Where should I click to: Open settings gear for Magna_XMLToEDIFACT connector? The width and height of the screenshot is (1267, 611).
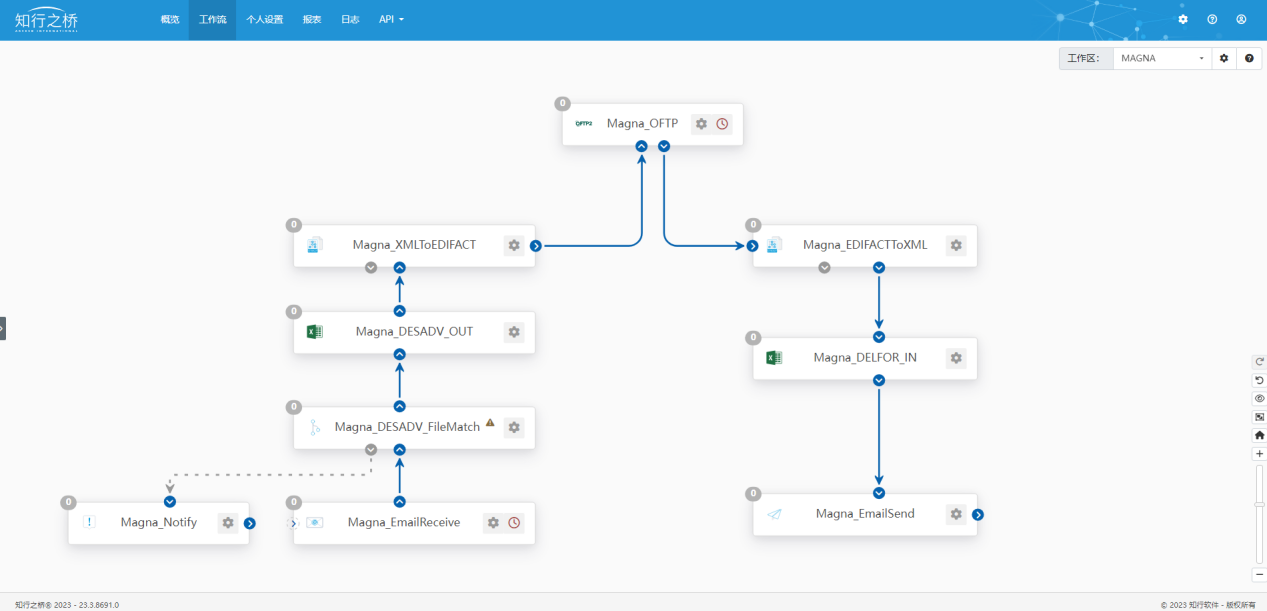click(514, 245)
